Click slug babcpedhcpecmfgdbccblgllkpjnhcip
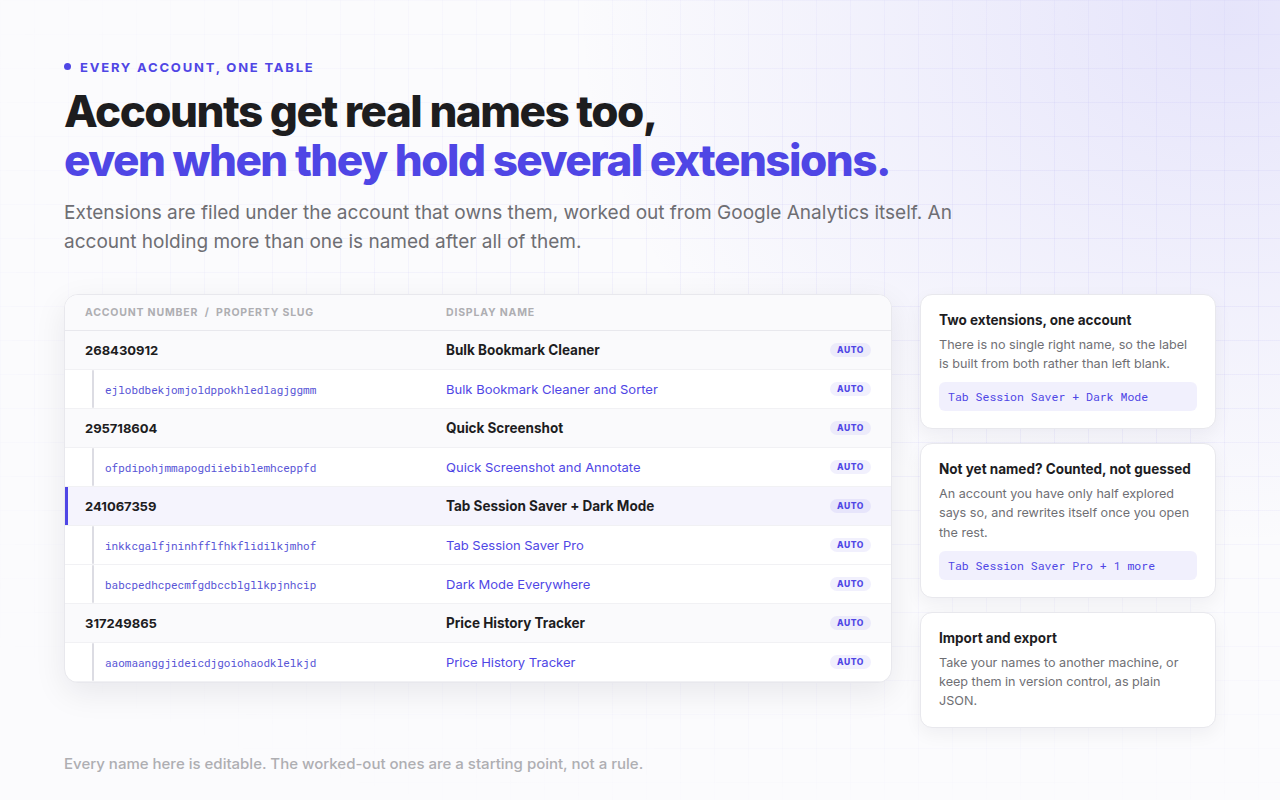Image resolution: width=1280 pixels, height=800 pixels. point(210,585)
